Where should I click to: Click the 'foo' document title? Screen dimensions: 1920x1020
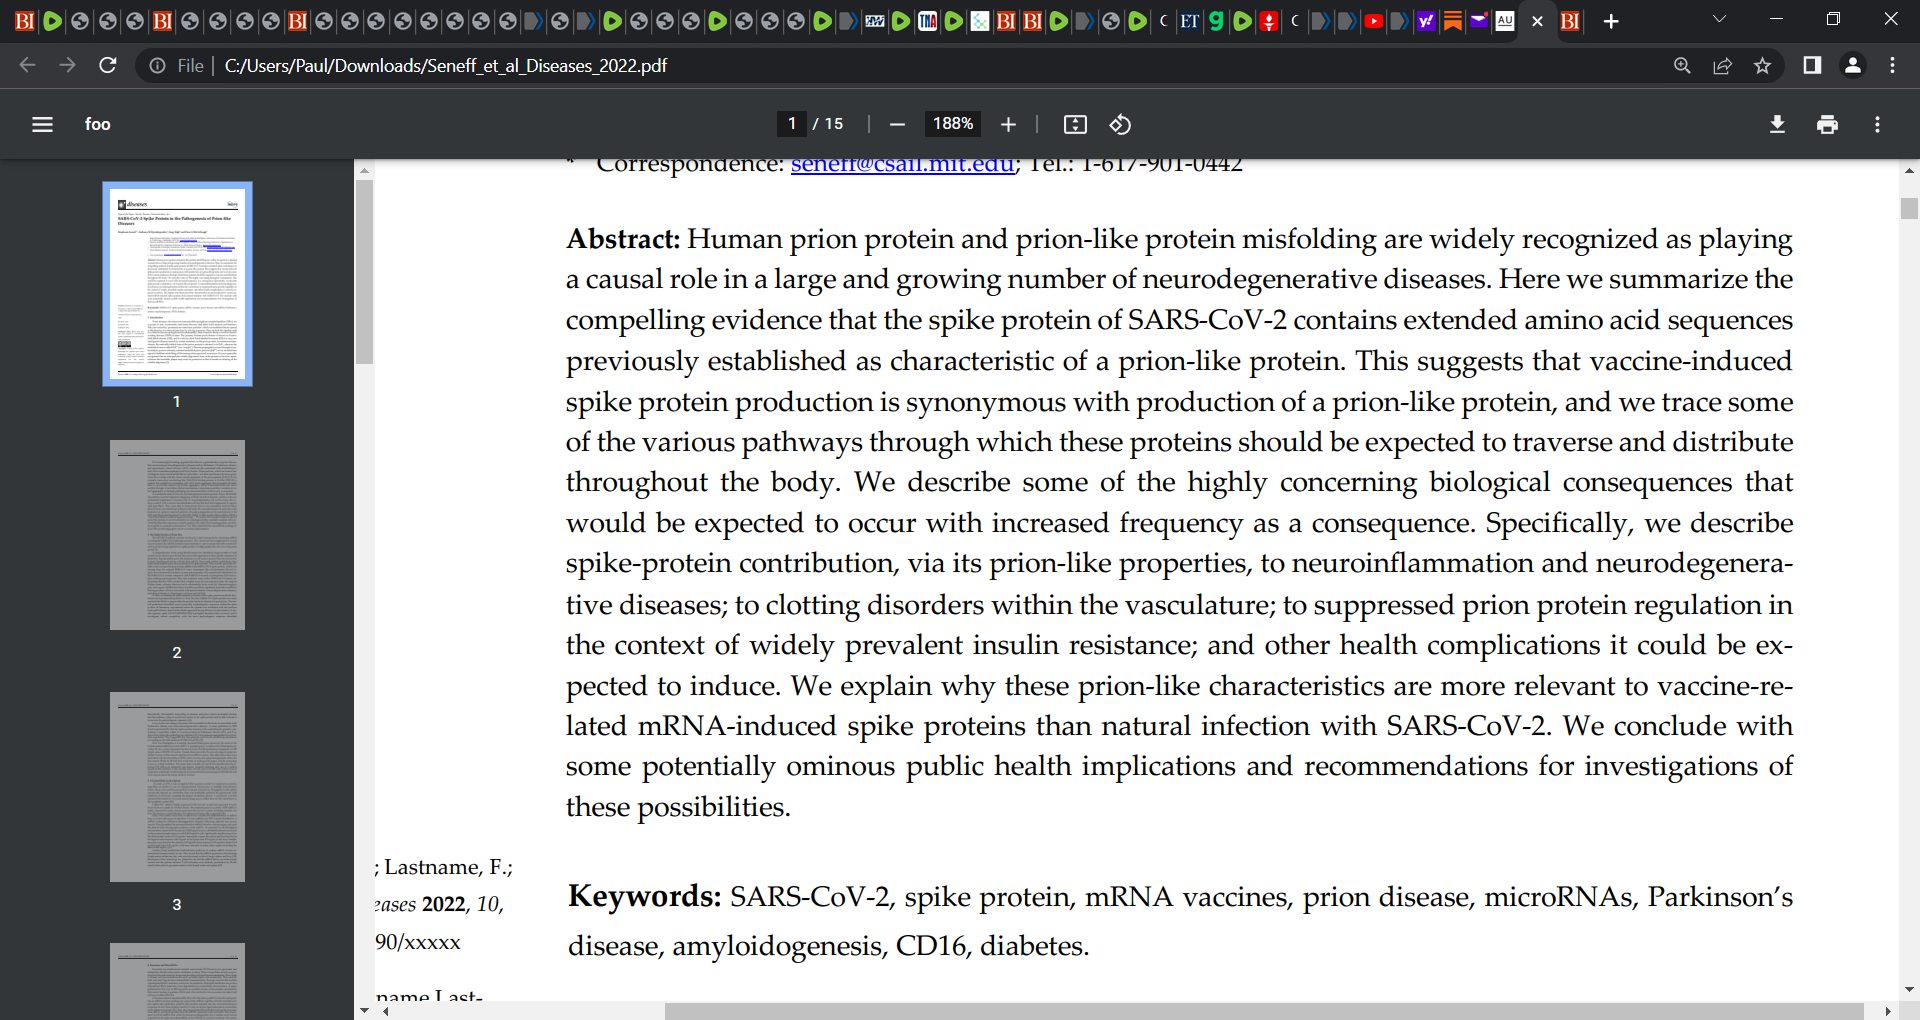pyautogui.click(x=97, y=124)
